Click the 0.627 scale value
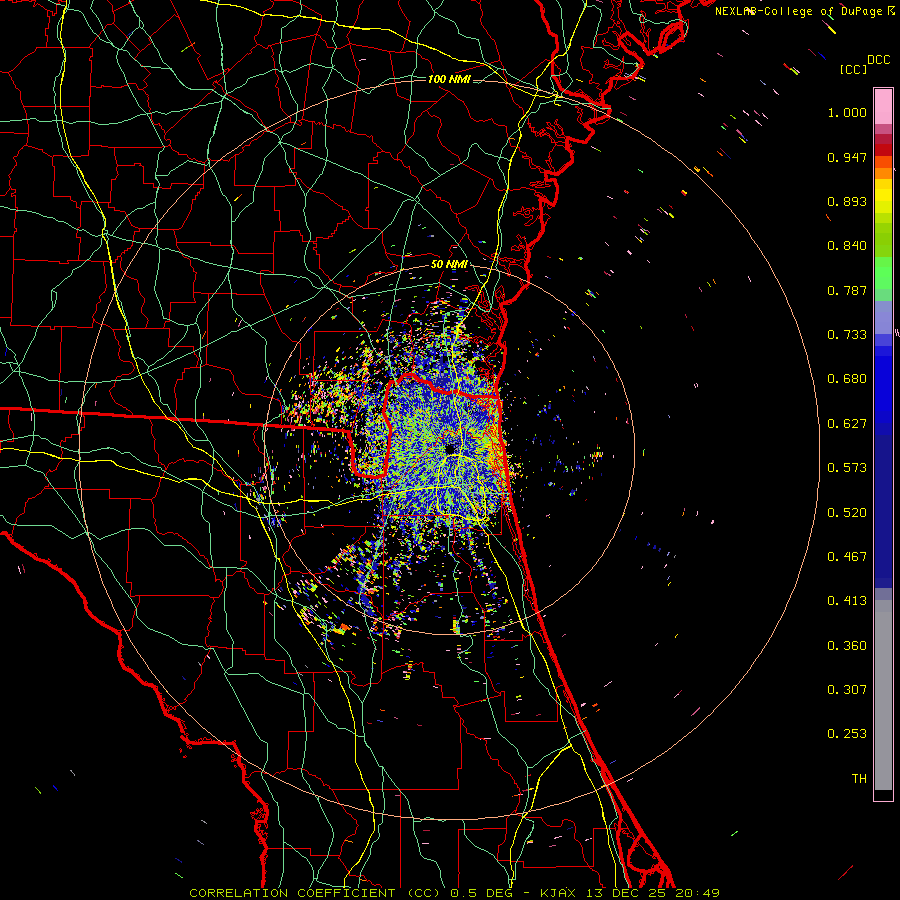Image resolution: width=900 pixels, height=900 pixels. [847, 424]
